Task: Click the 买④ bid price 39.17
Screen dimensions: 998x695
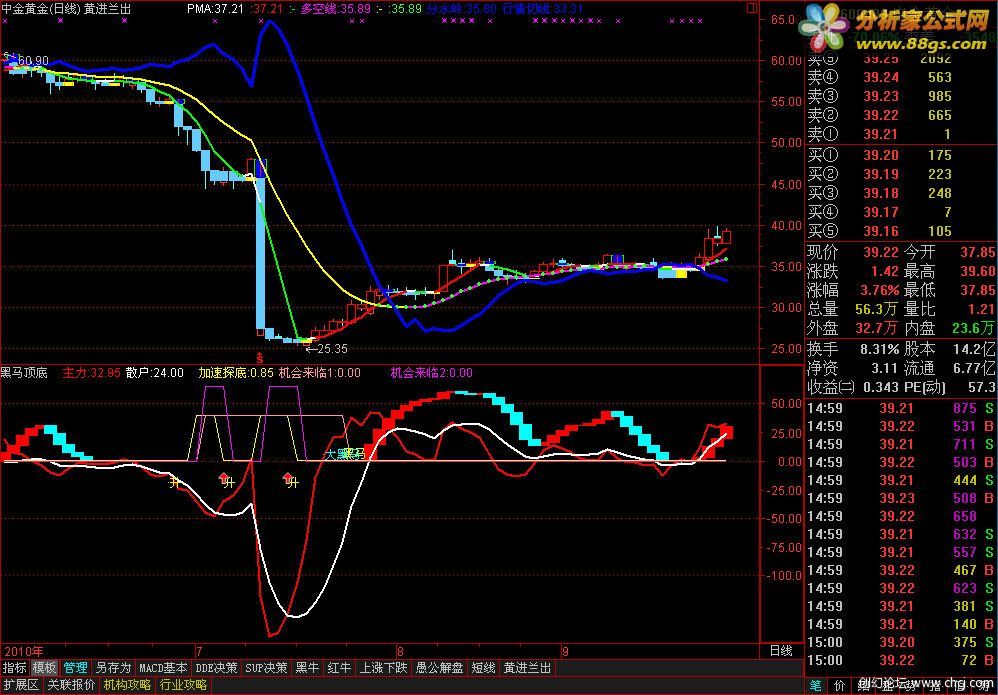Action: point(880,212)
